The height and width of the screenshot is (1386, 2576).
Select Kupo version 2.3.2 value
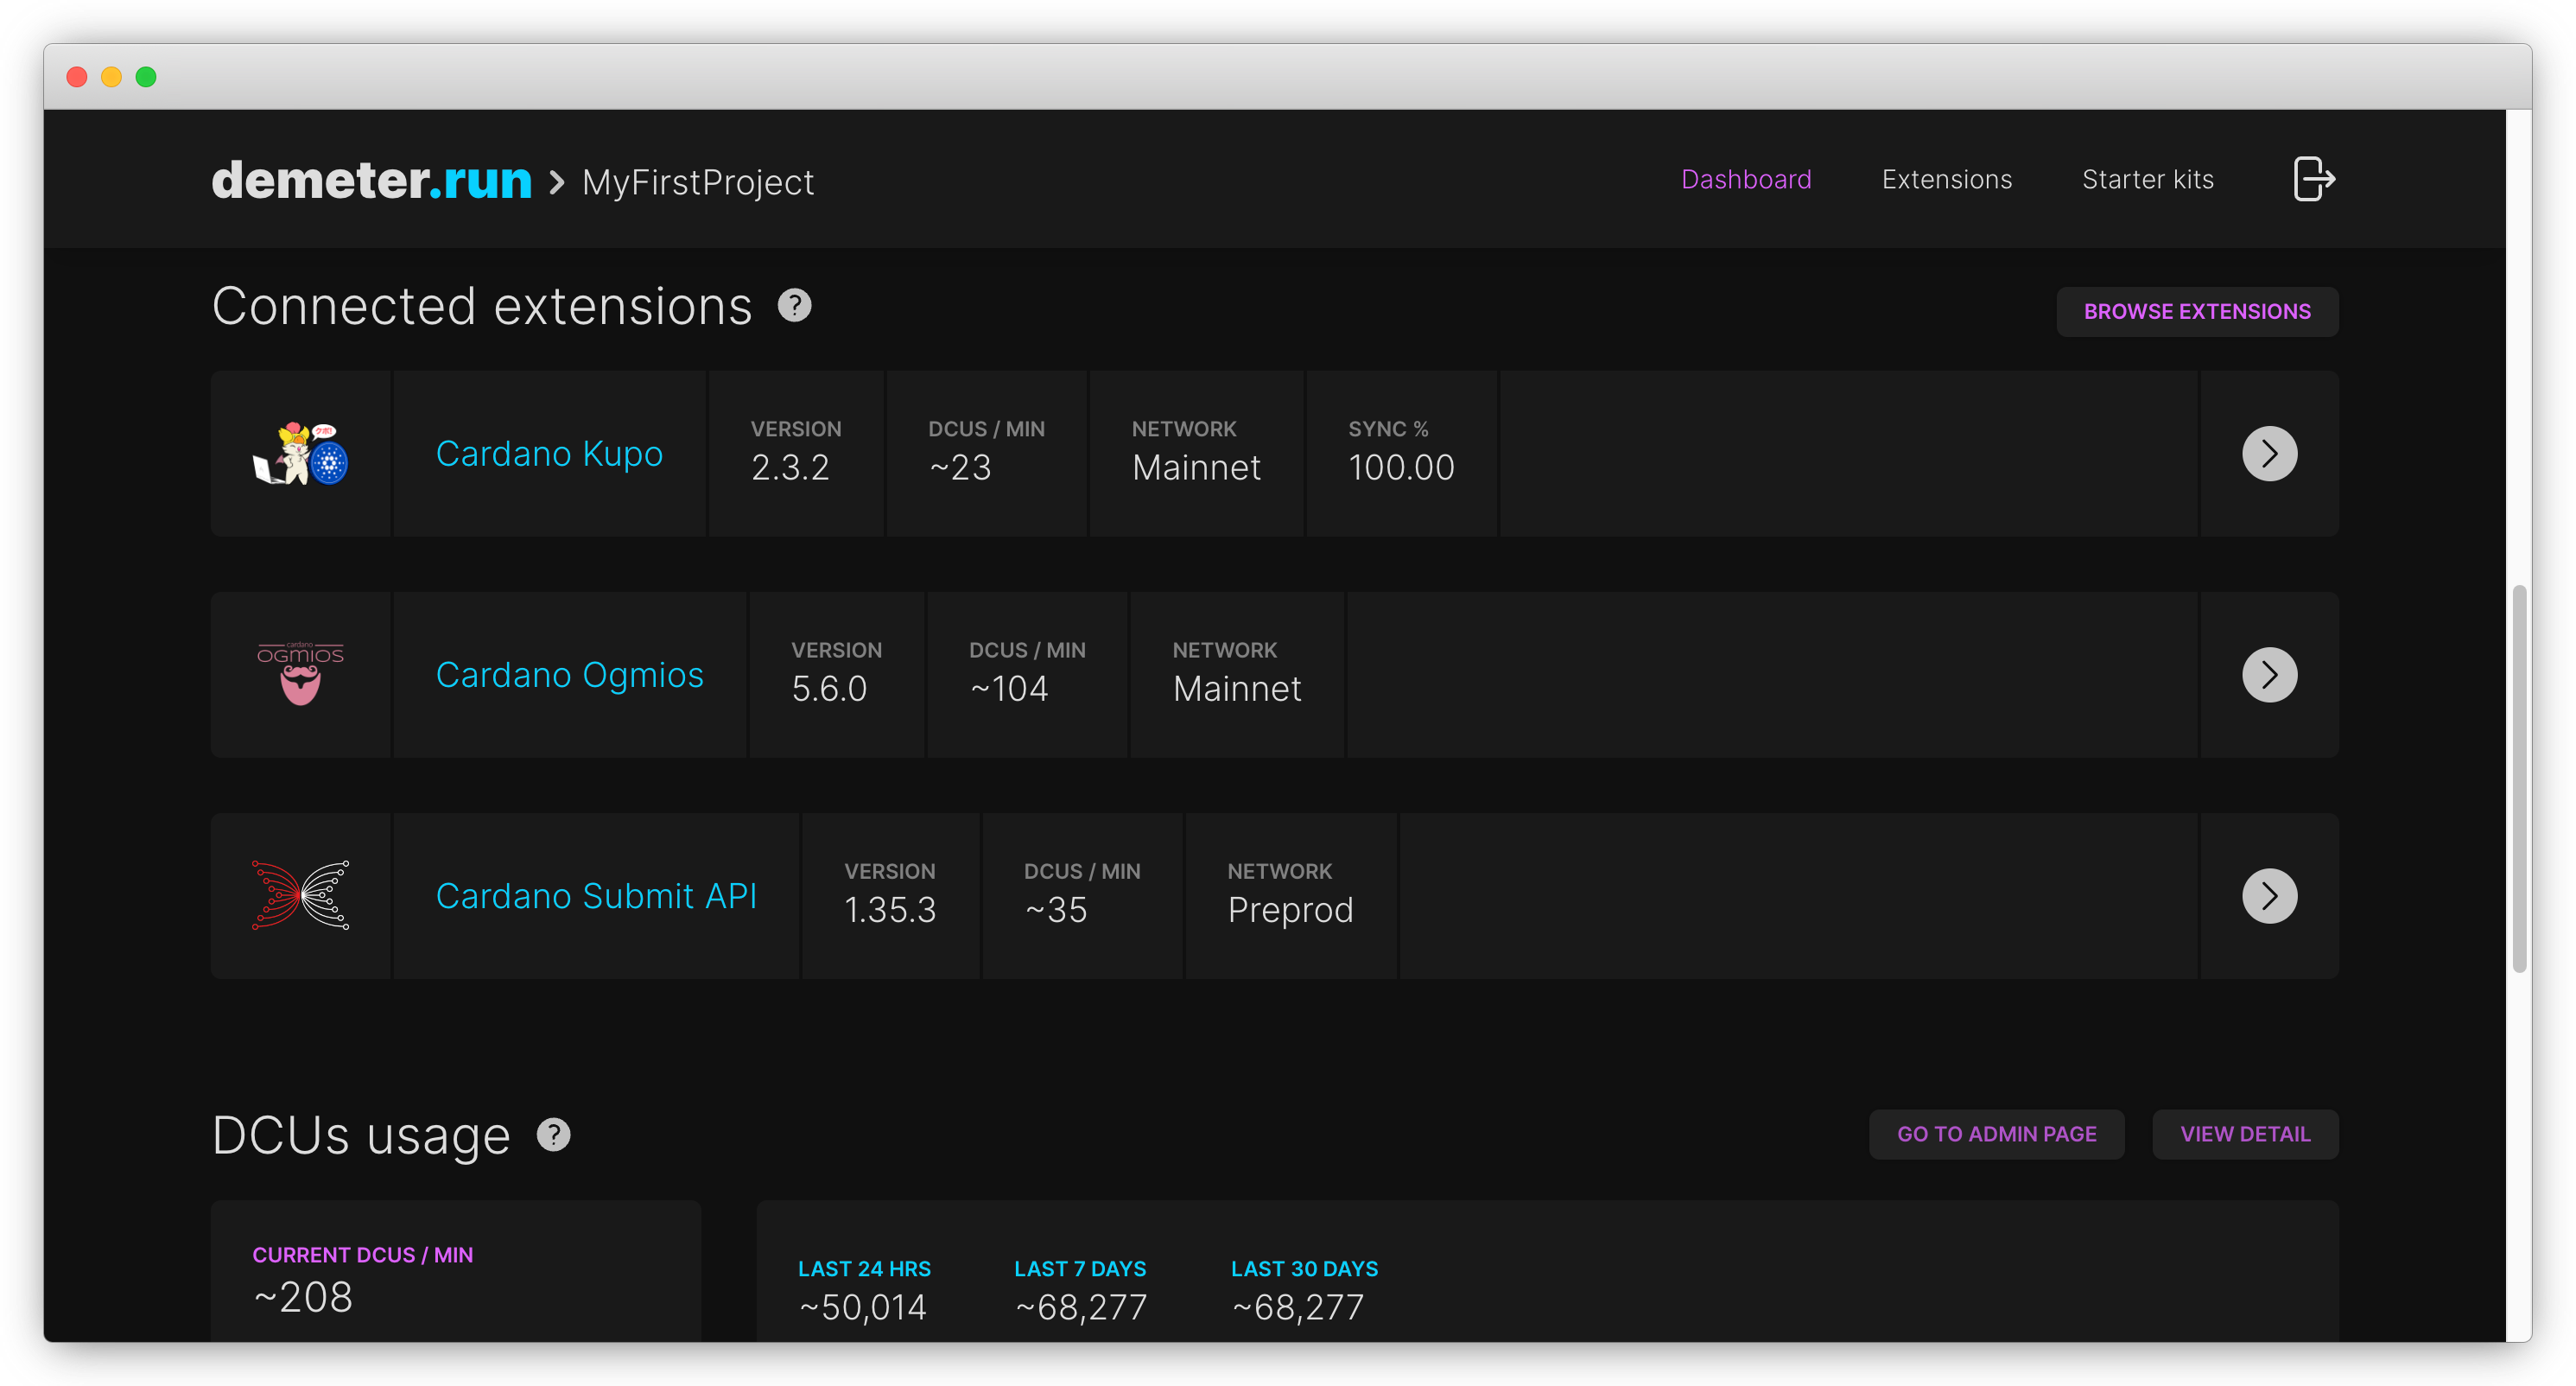point(790,468)
